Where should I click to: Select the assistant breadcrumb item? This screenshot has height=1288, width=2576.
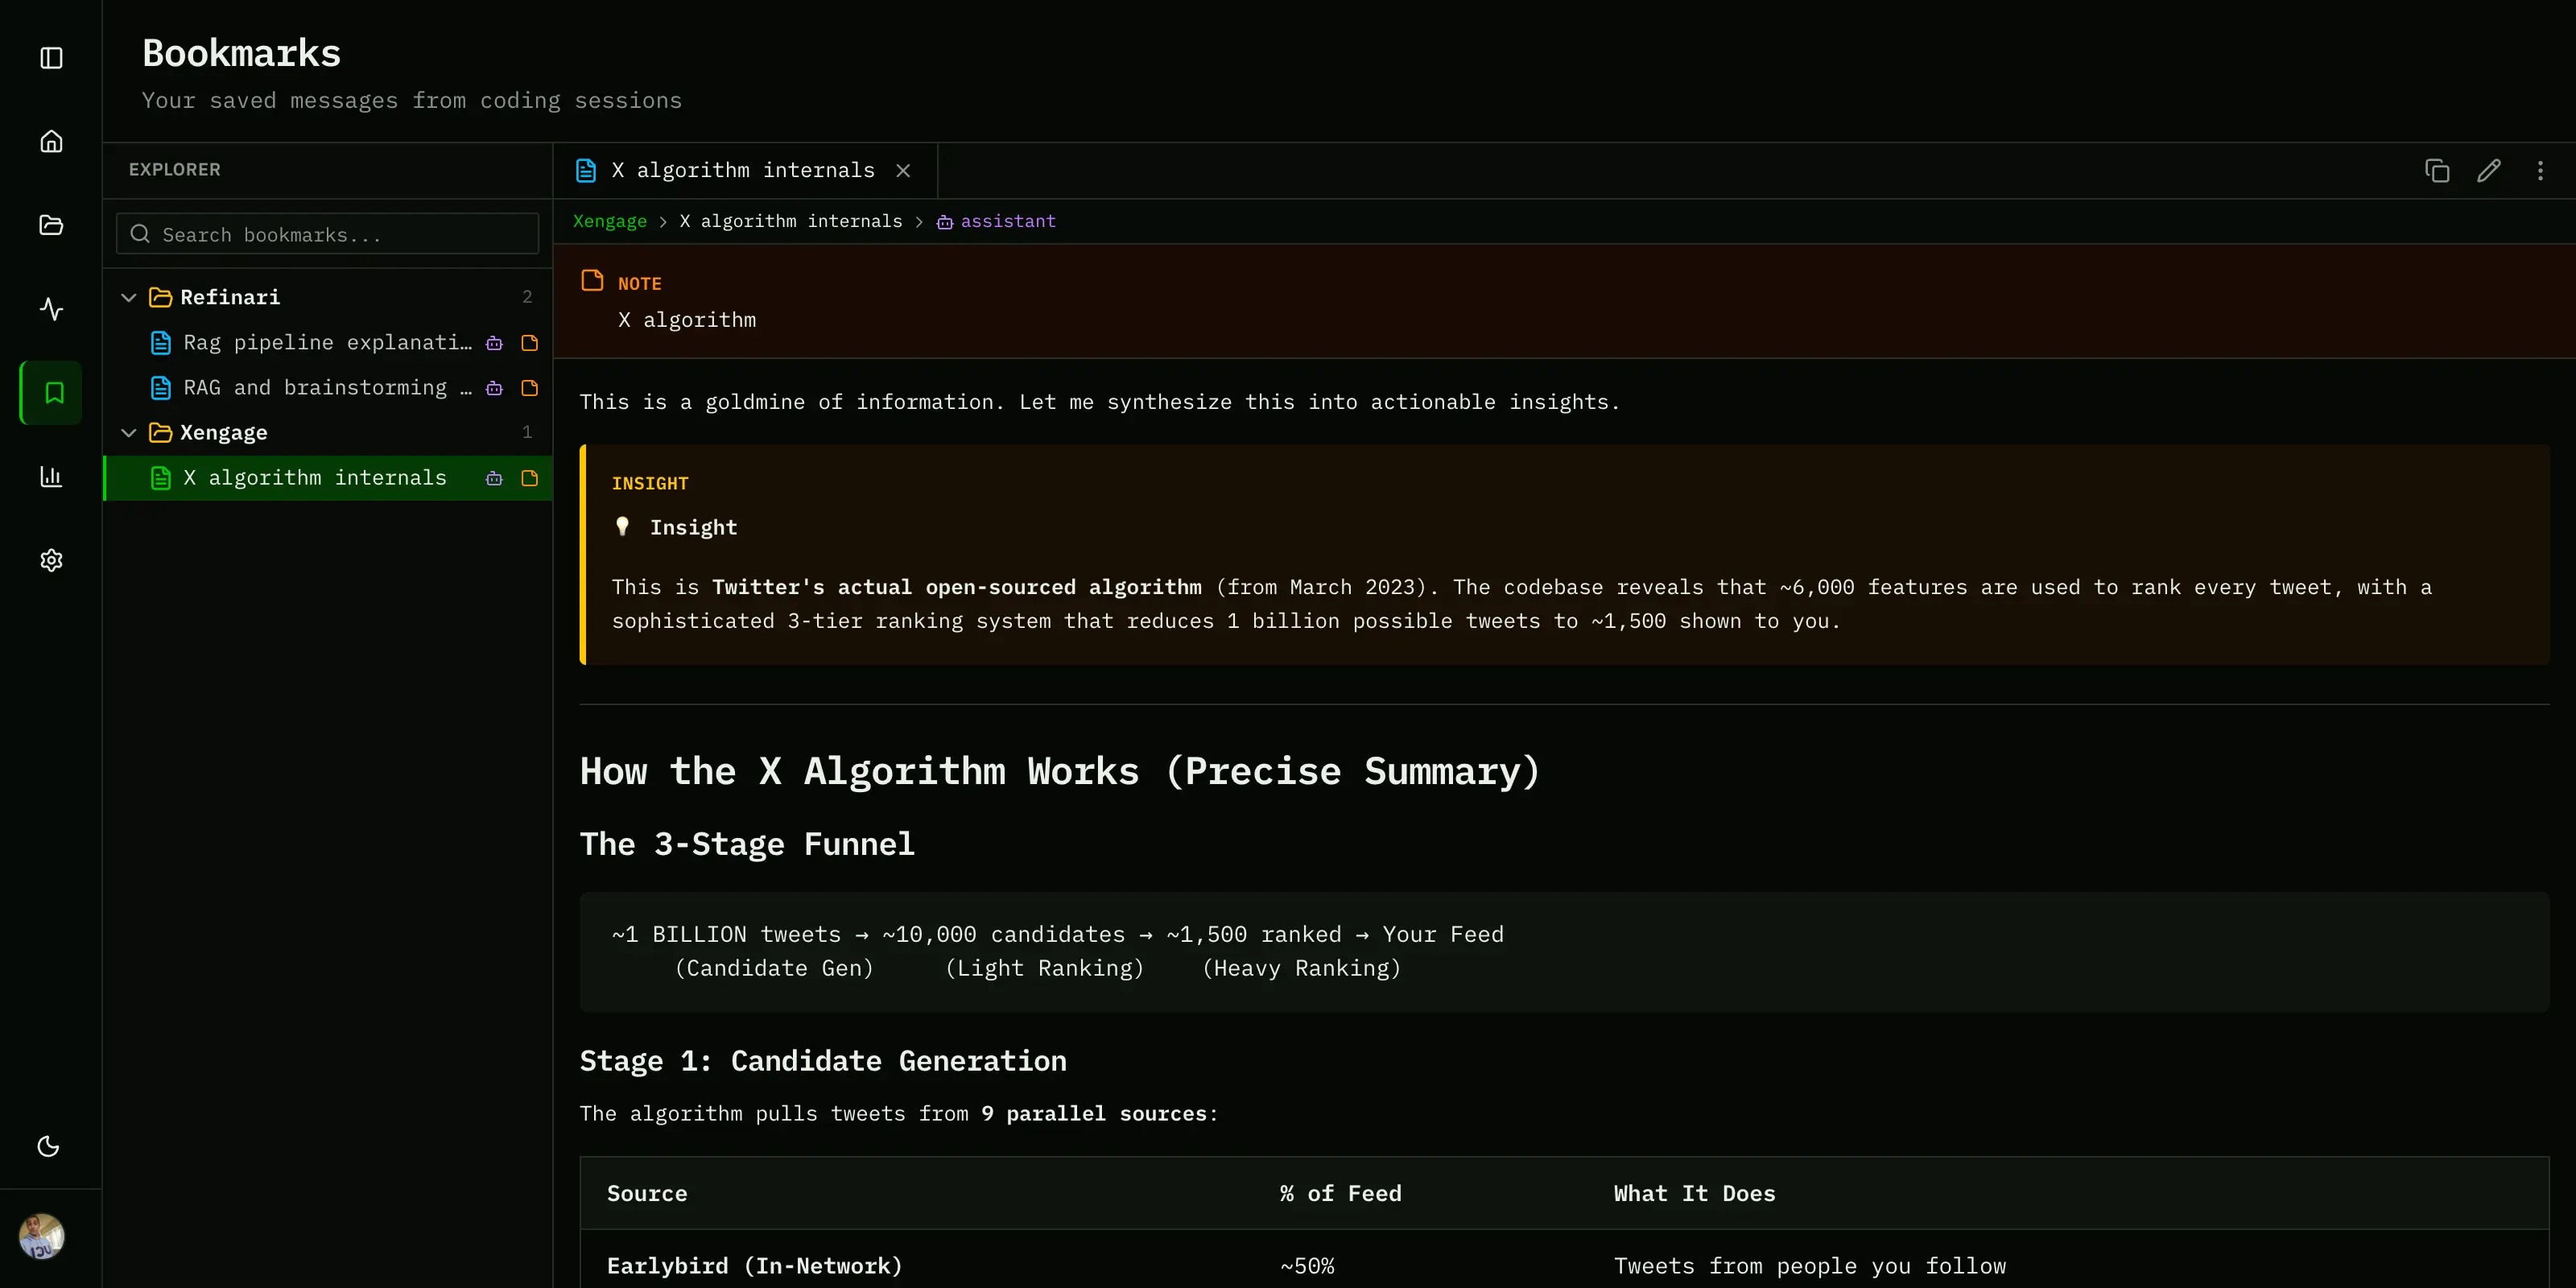(1007, 221)
